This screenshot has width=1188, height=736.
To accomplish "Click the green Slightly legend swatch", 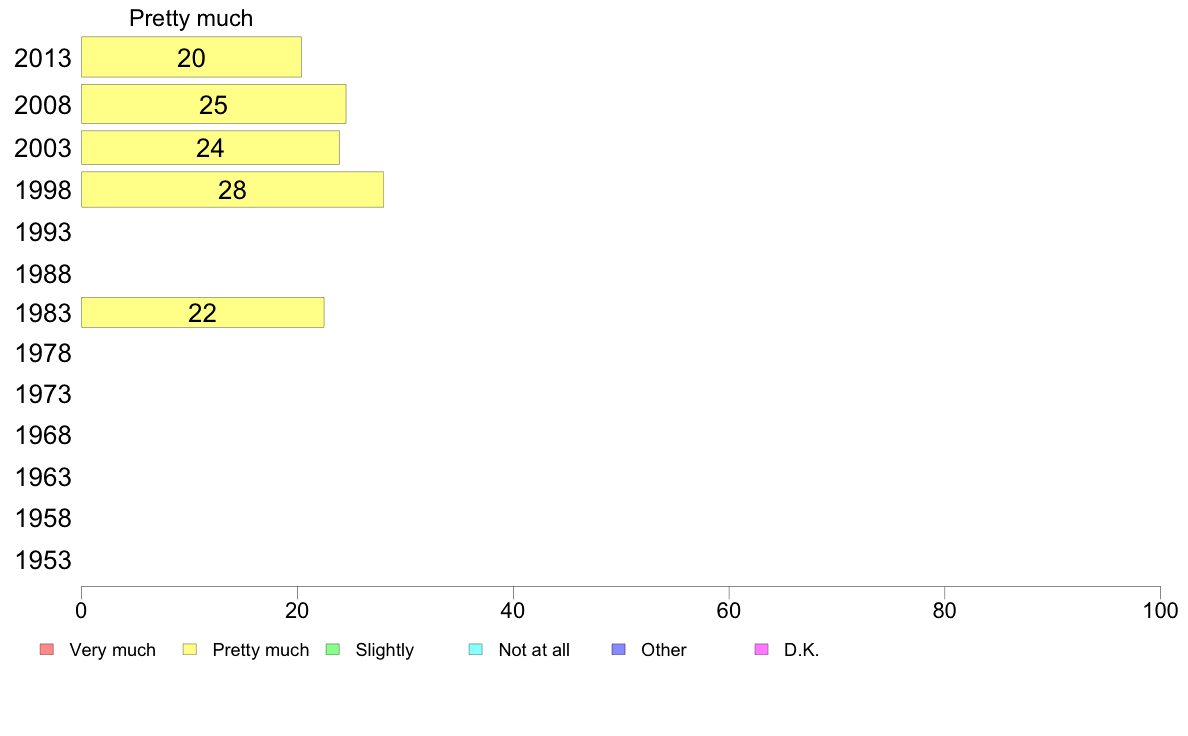I will coord(333,650).
